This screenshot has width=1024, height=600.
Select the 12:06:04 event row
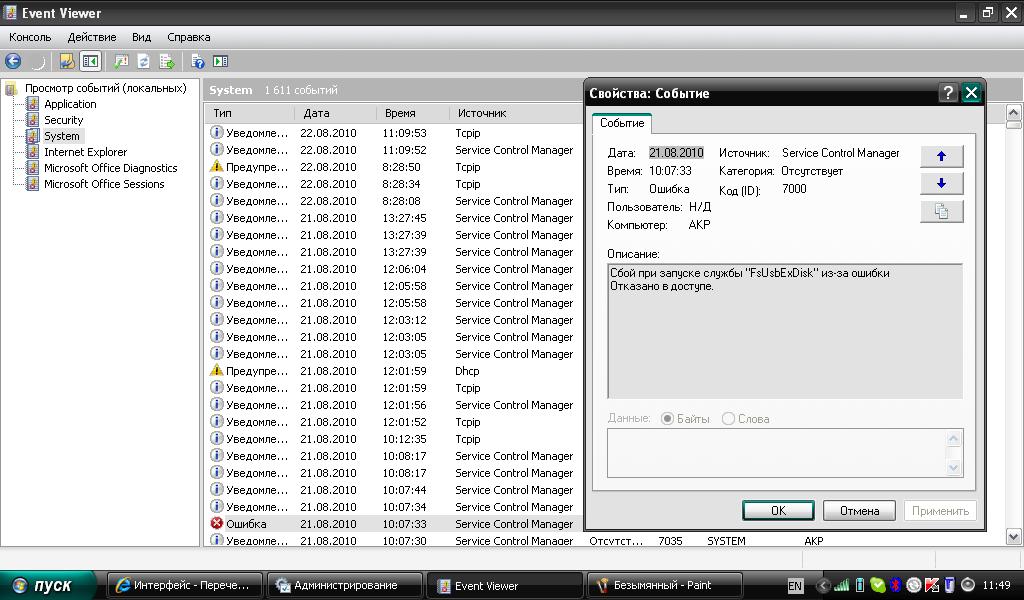pyautogui.click(x=392, y=269)
